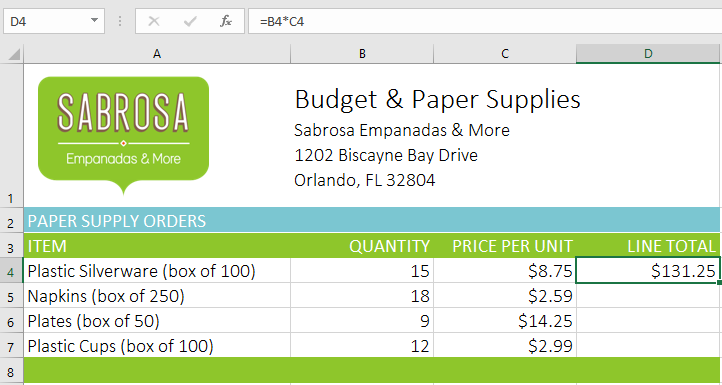Select column B header

click(362, 54)
